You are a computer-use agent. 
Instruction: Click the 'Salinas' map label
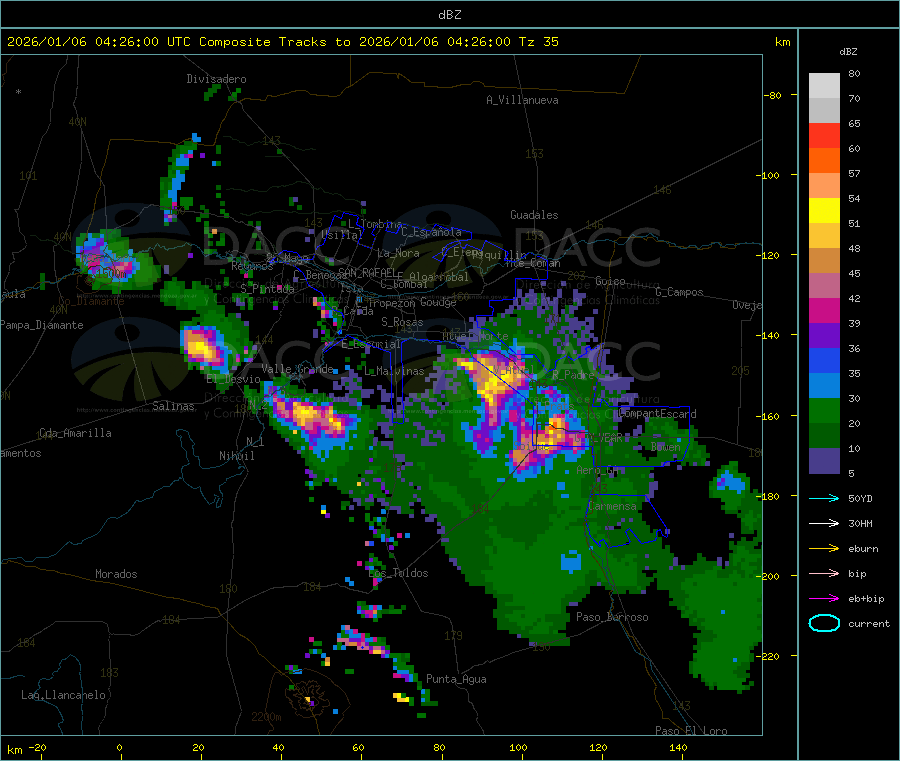point(173,406)
